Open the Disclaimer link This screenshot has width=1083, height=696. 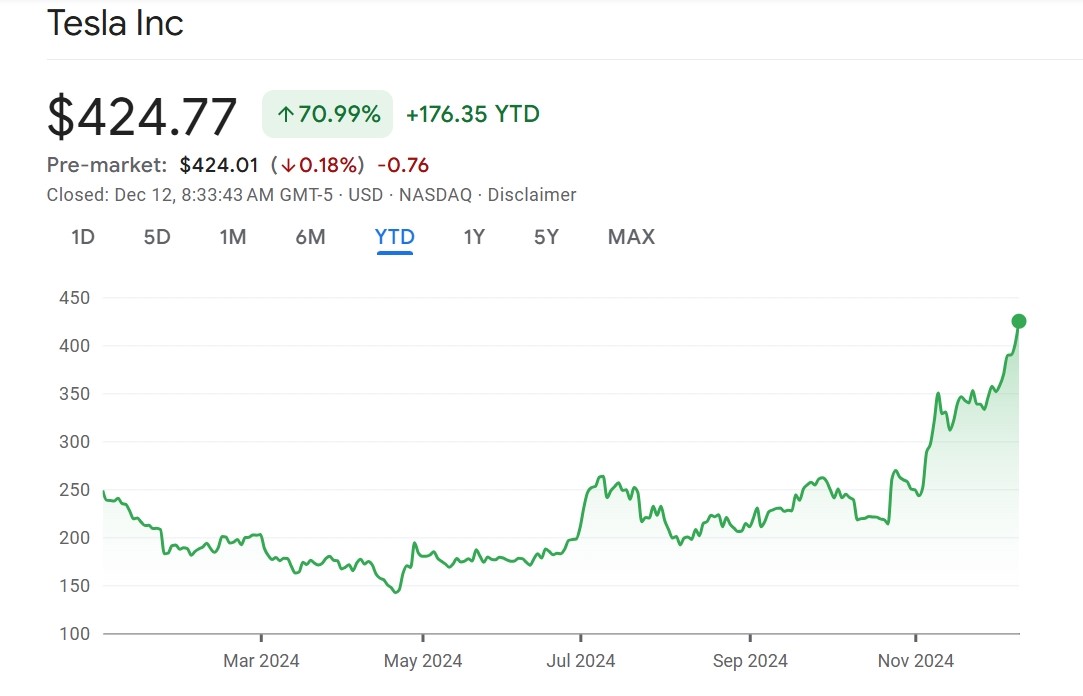tap(532, 195)
